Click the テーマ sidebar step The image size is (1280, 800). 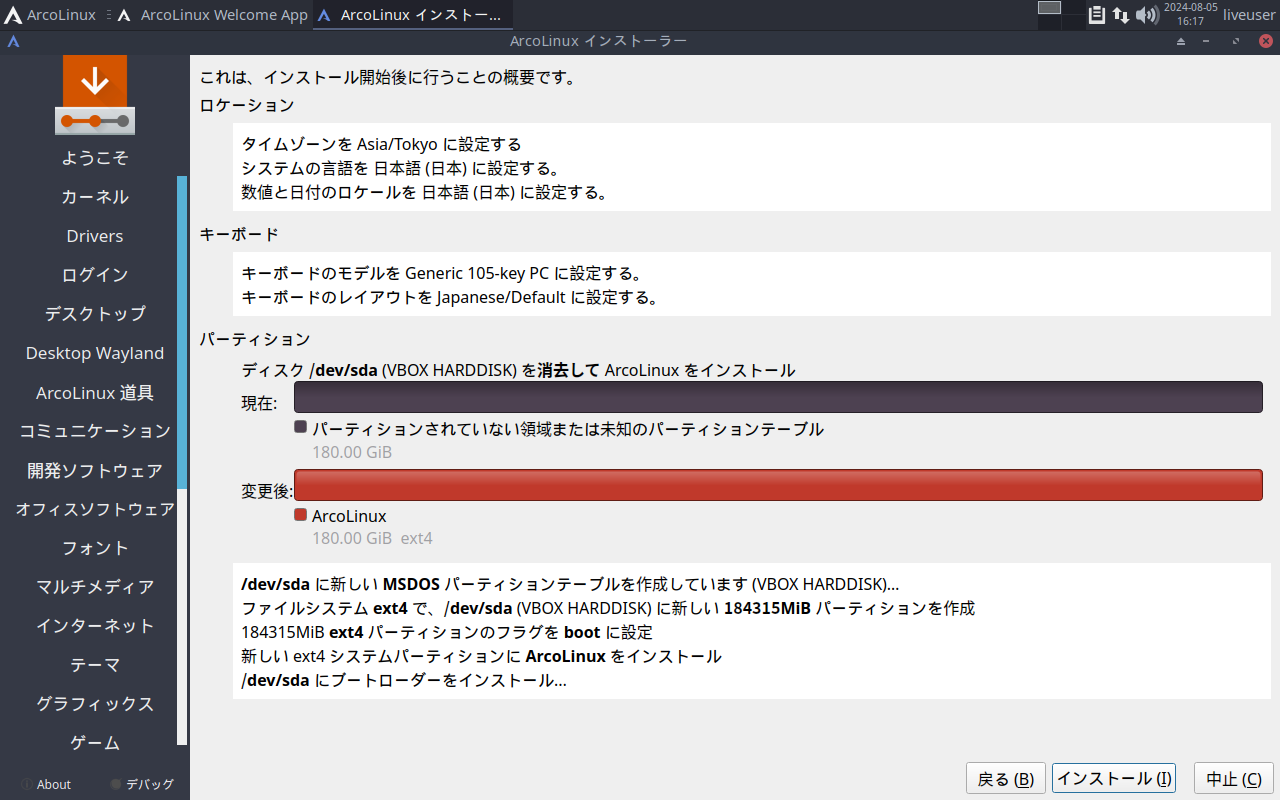click(95, 665)
